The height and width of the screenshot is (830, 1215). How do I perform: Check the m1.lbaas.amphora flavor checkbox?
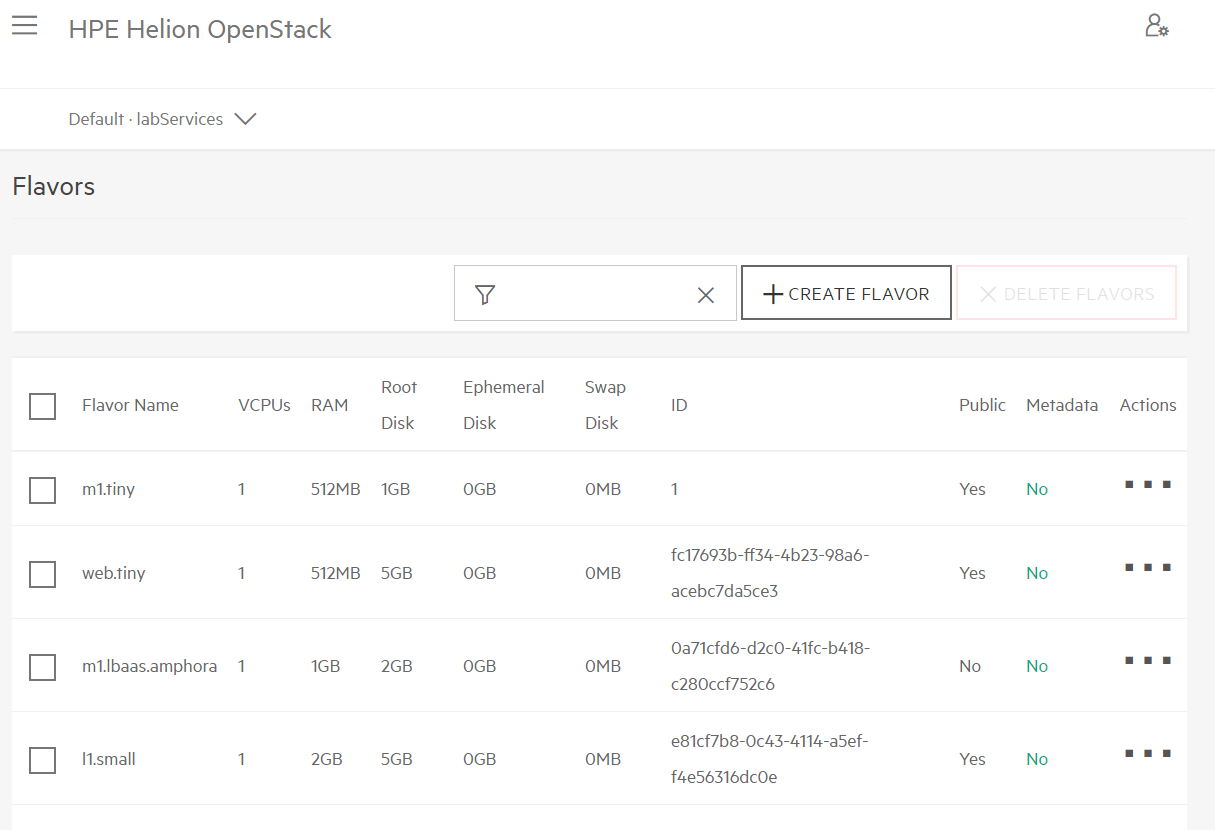tap(42, 667)
